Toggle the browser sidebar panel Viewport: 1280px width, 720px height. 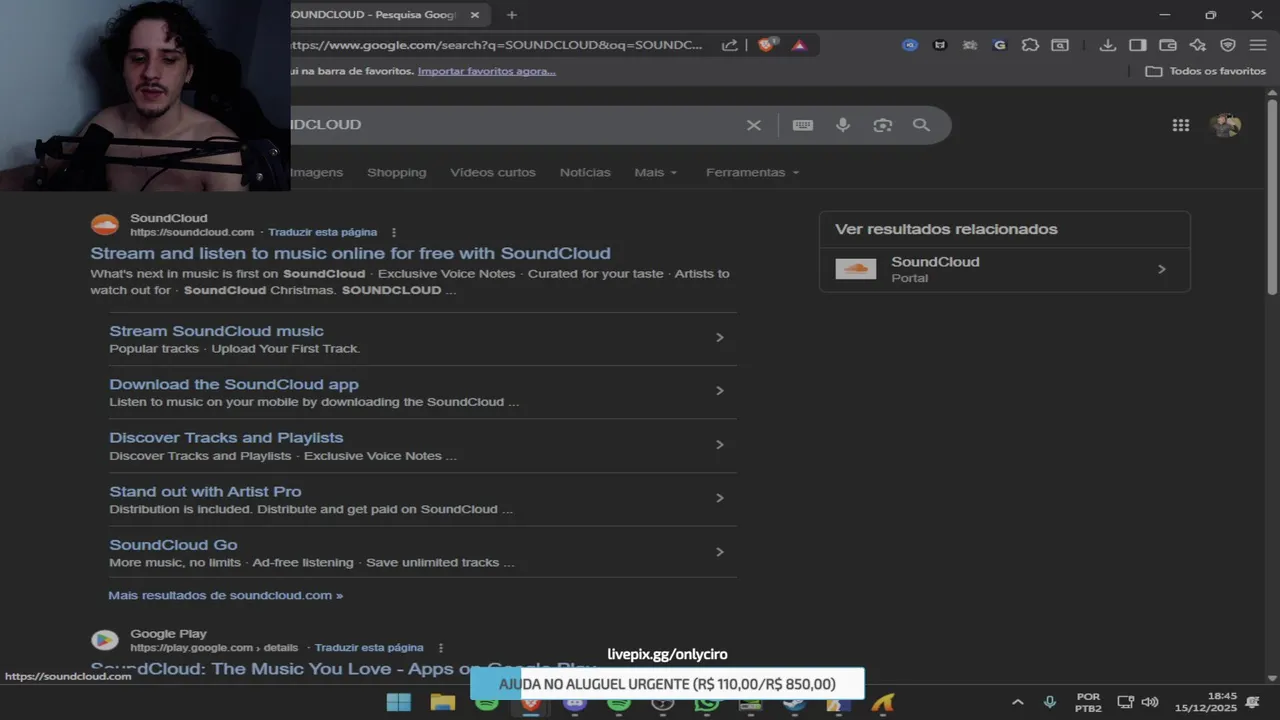coord(1137,45)
